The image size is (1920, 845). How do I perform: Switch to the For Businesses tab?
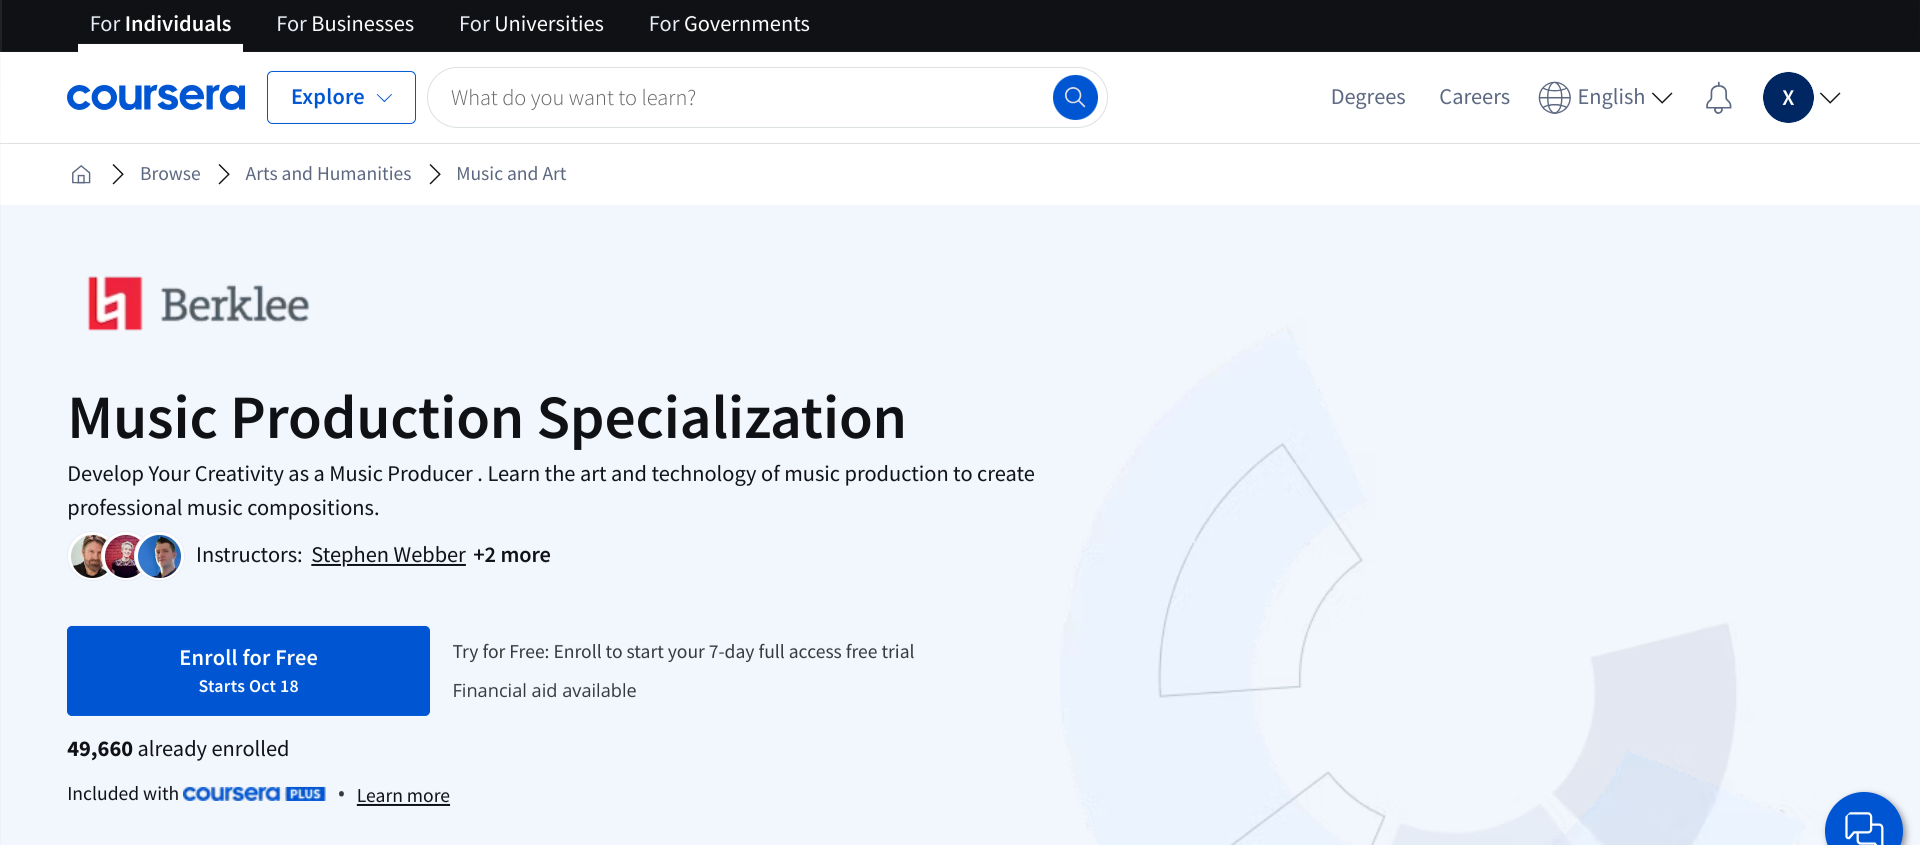point(345,24)
